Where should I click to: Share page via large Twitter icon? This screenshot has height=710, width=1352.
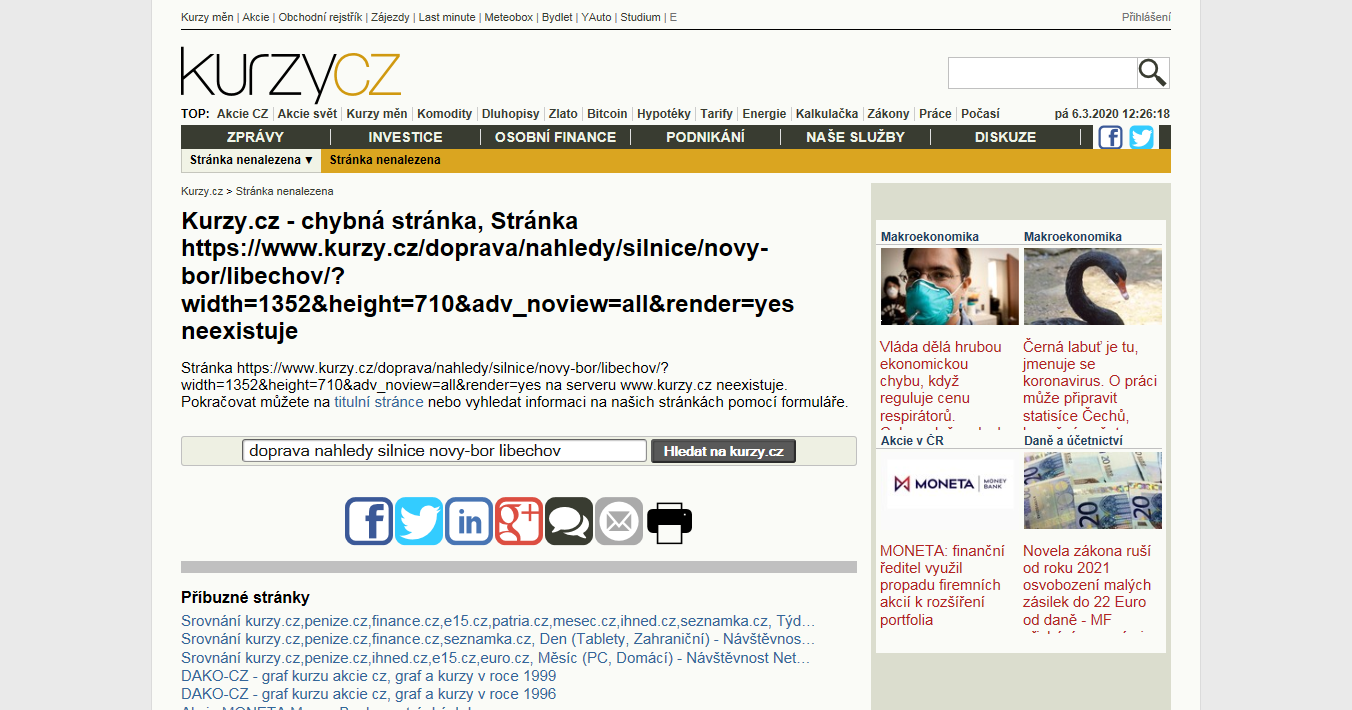point(419,521)
